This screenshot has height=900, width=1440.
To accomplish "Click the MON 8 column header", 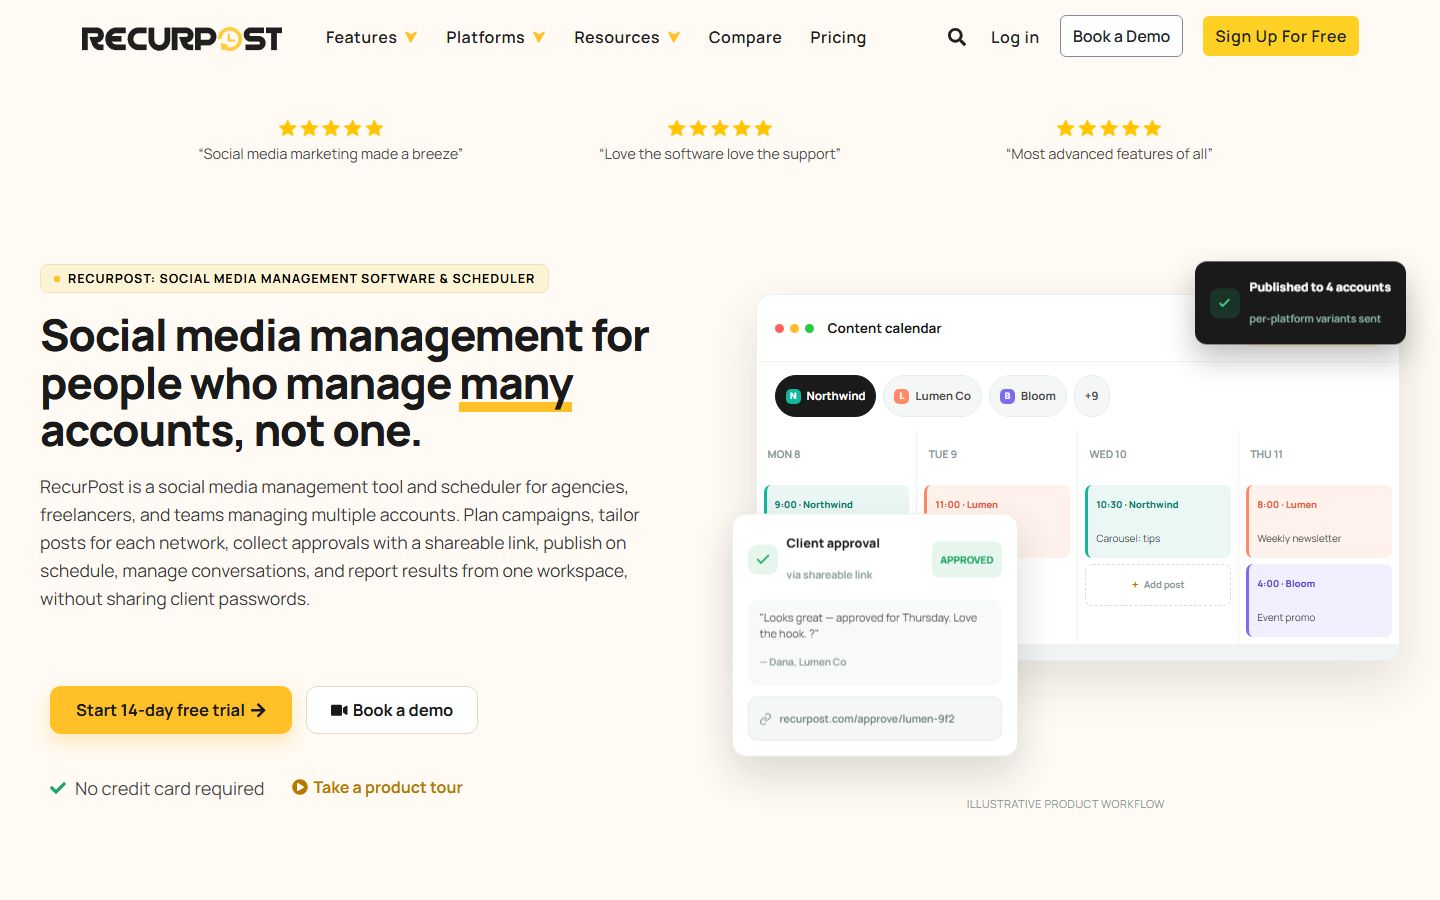I will tap(784, 454).
